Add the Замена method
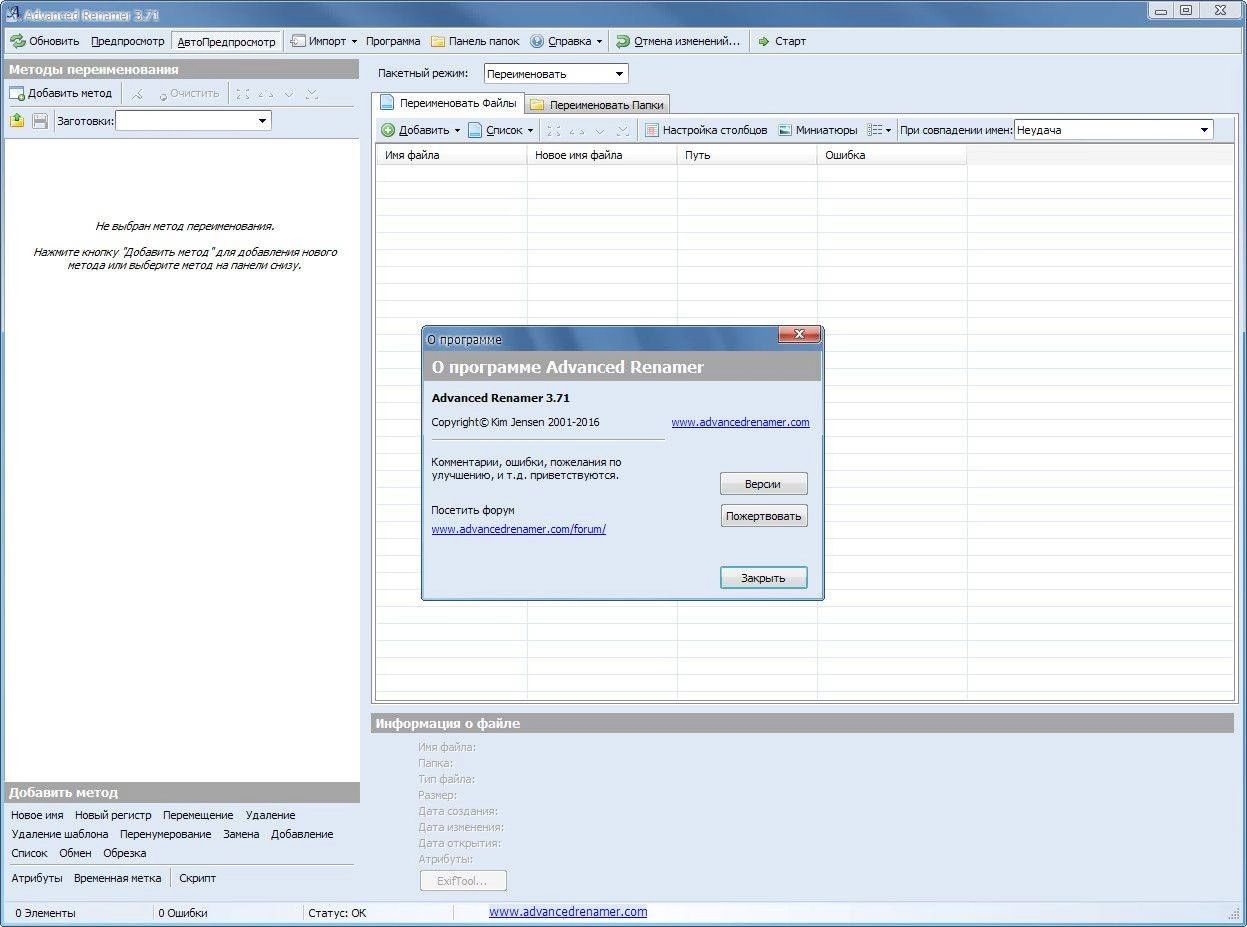 [x=241, y=834]
